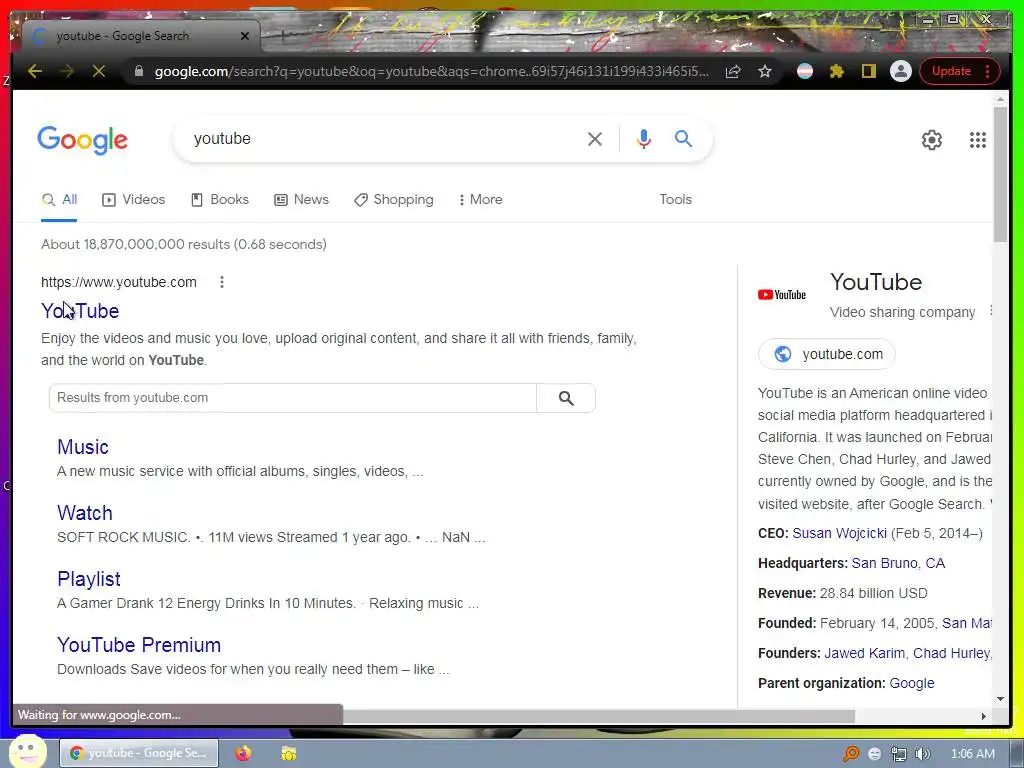Click the striped extension icon beside the star
Viewport: 1024px width, 768px height.
pyautogui.click(x=805, y=71)
